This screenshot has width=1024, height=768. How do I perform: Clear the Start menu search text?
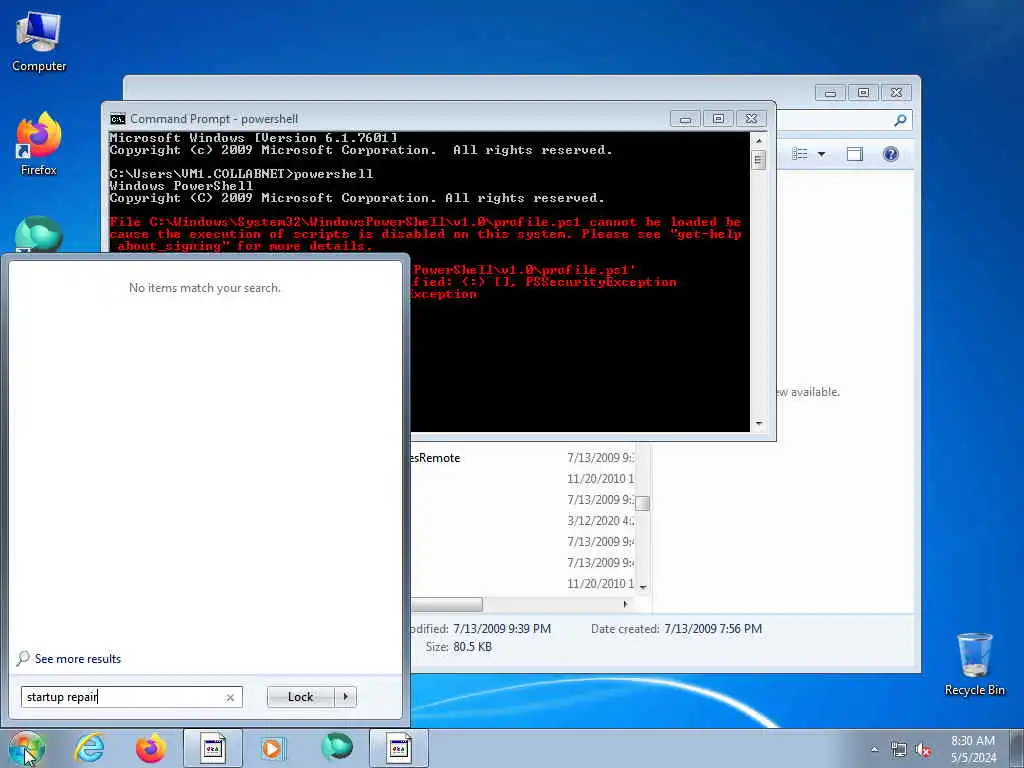pos(230,697)
